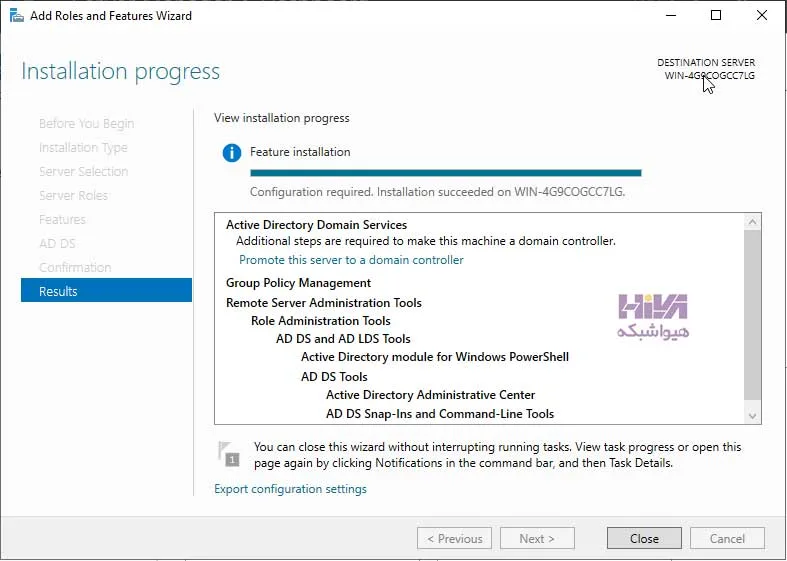This screenshot has width=787, height=561.
Task: Click Role Administration Tools entry
Action: click(321, 321)
